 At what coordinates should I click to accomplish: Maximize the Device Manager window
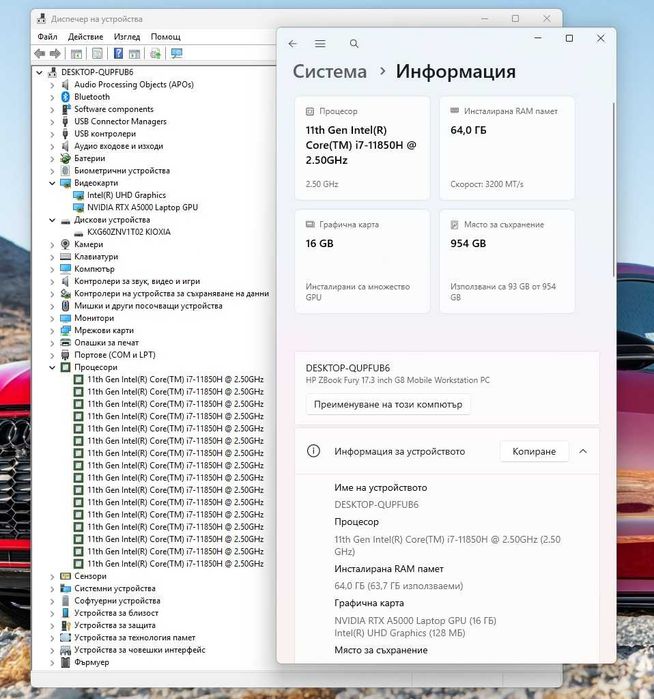(515, 19)
